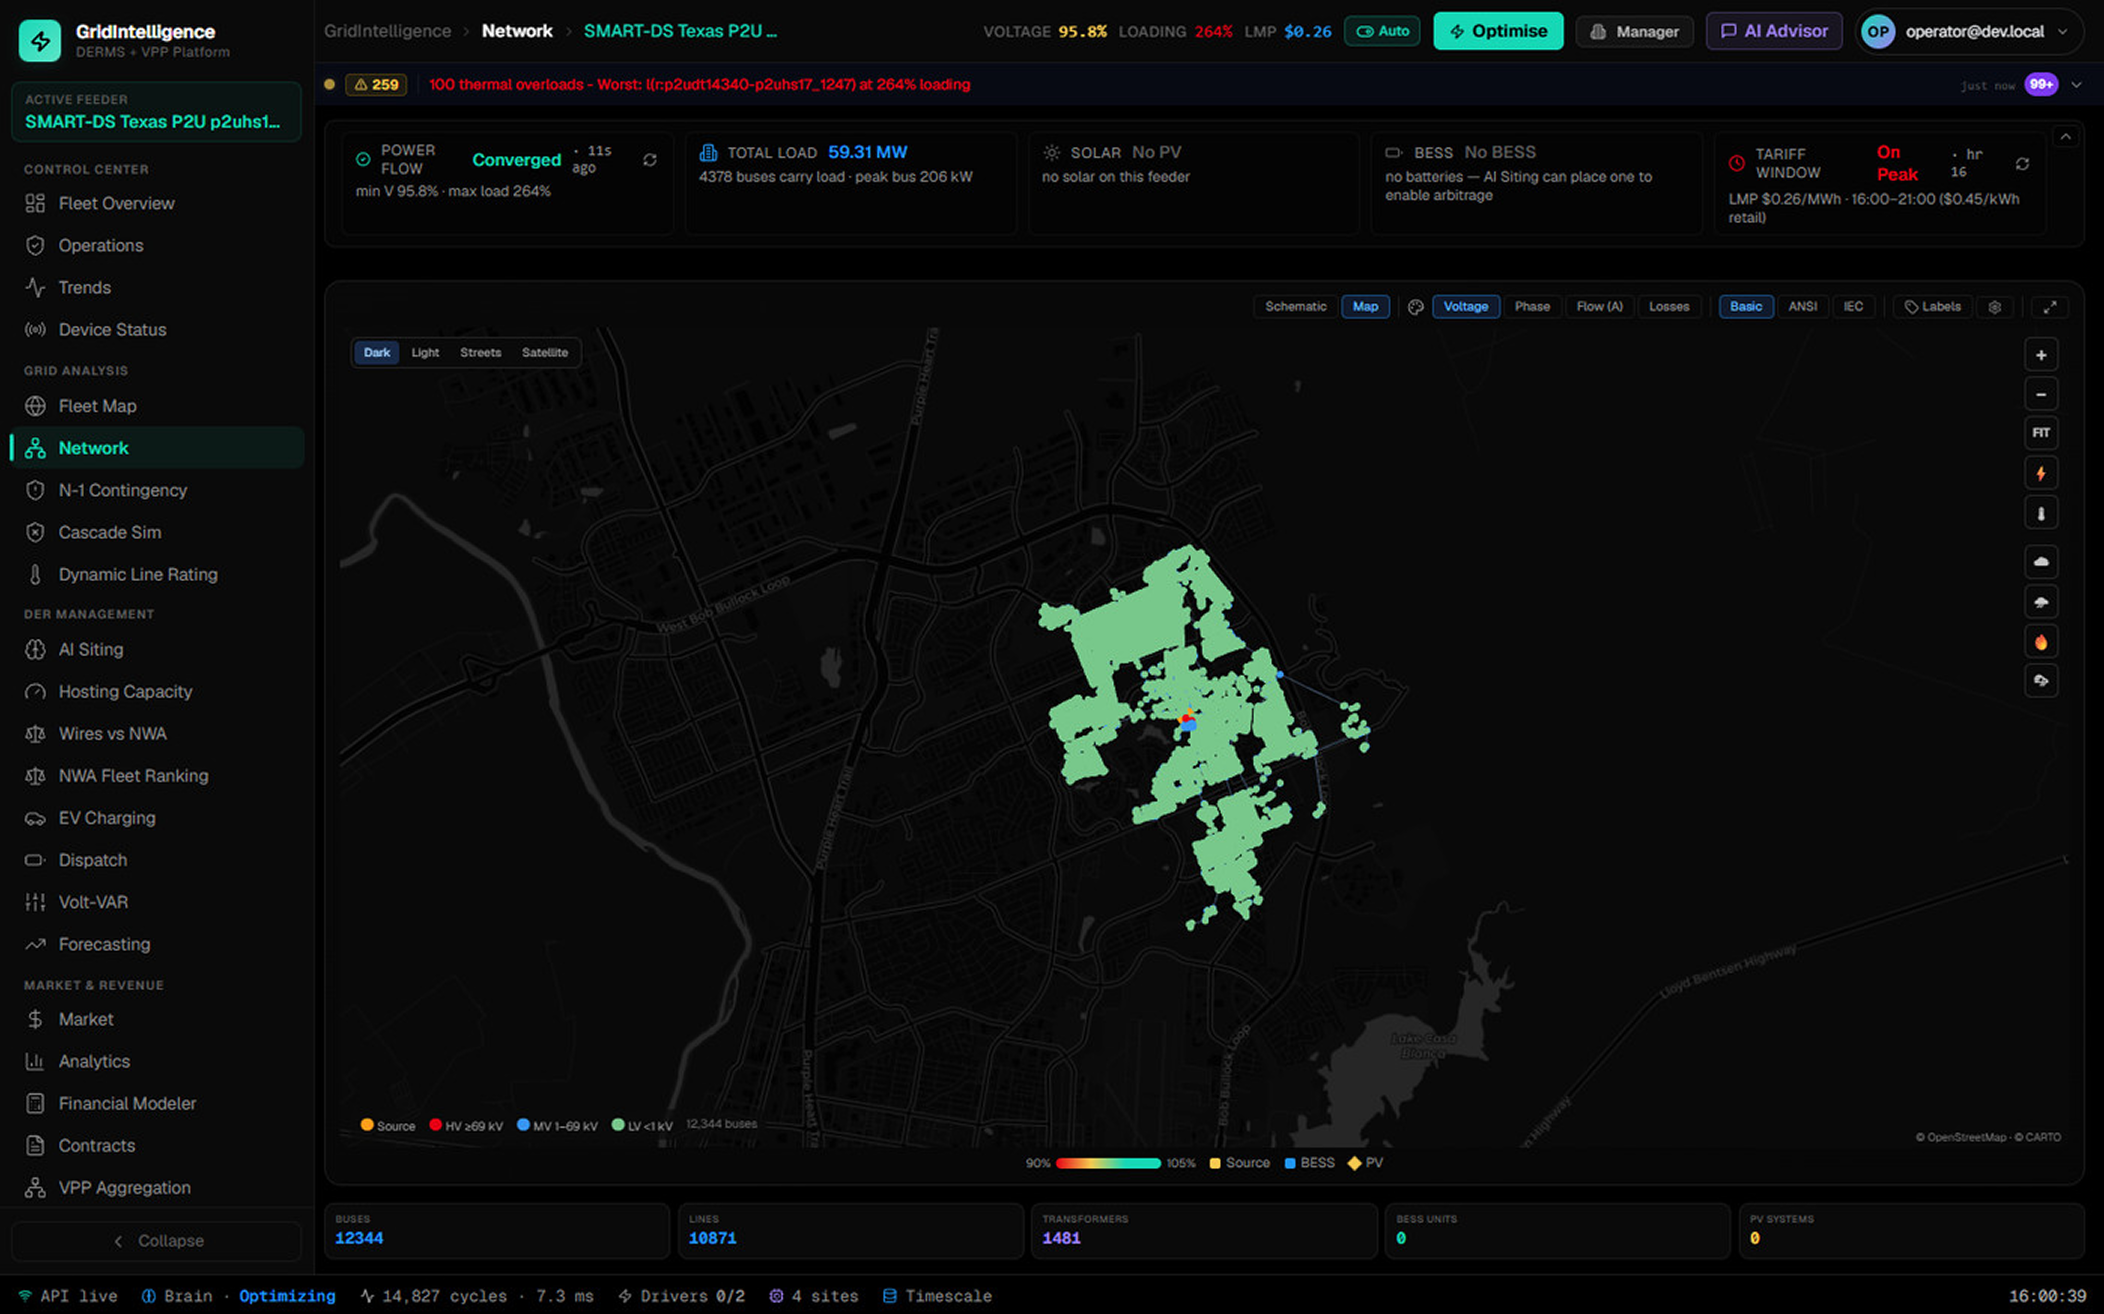Open the map settings gear icon
The image size is (2104, 1314).
(x=1995, y=307)
